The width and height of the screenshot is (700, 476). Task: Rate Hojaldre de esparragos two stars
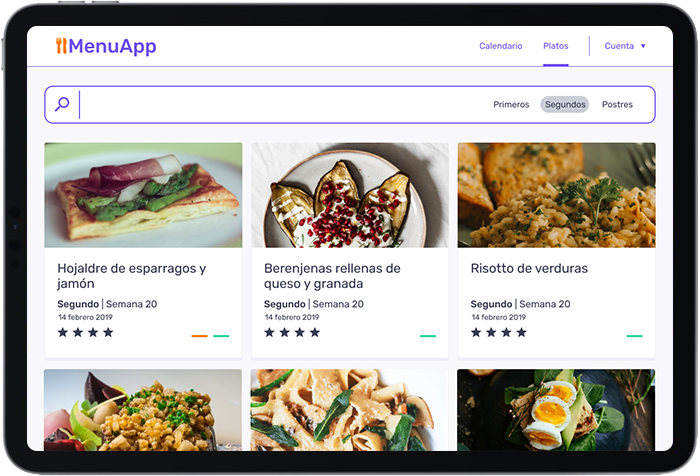pyautogui.click(x=78, y=332)
